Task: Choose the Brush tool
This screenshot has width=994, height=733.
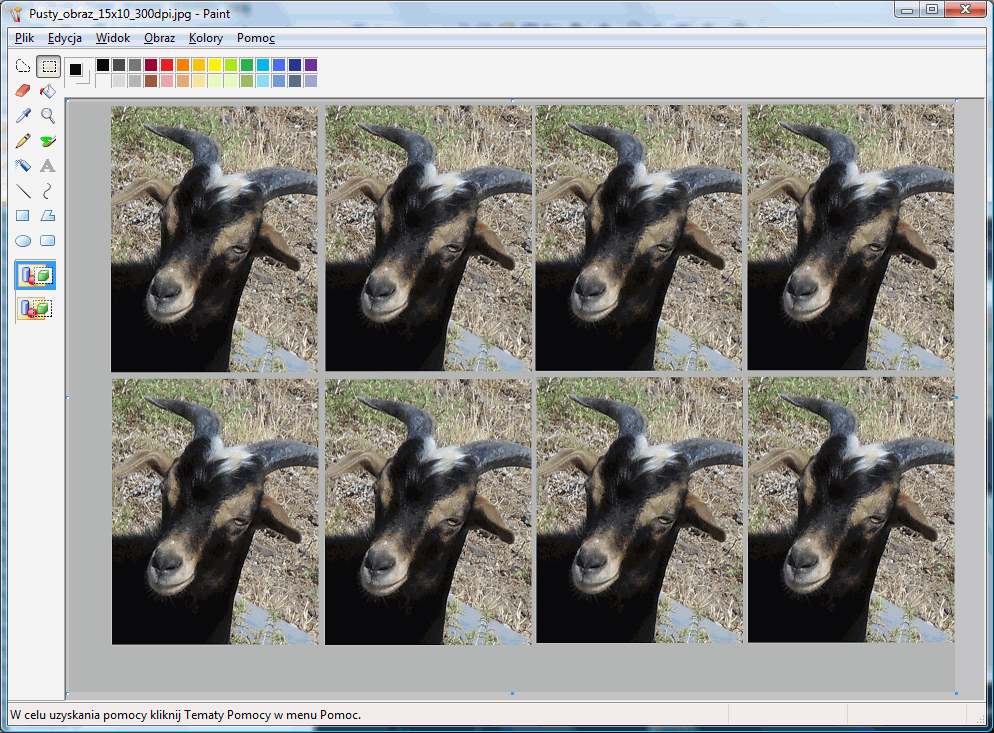Action: pyautogui.click(x=47, y=141)
